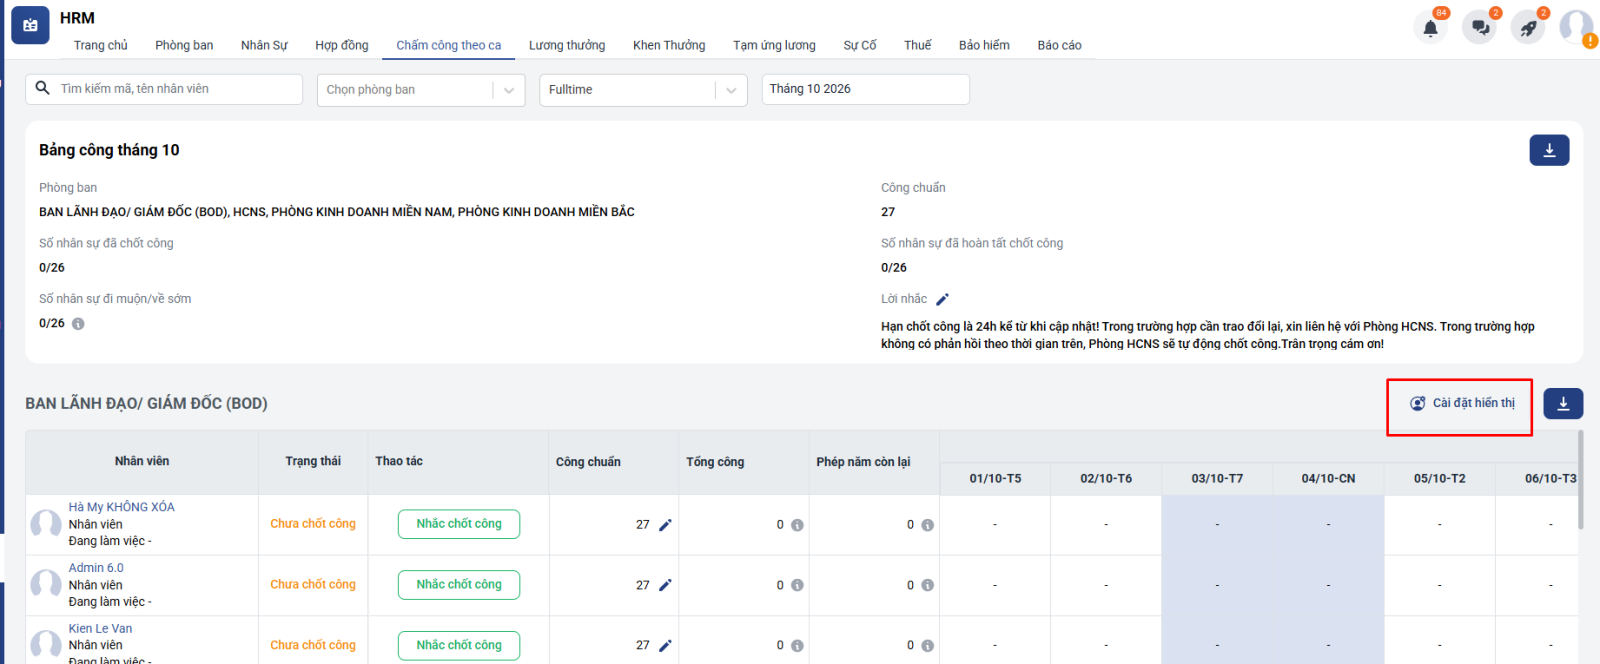The width and height of the screenshot is (1600, 664).
Task: Show Phép năm còn lại info for Admin 6.0
Action: 928,586
